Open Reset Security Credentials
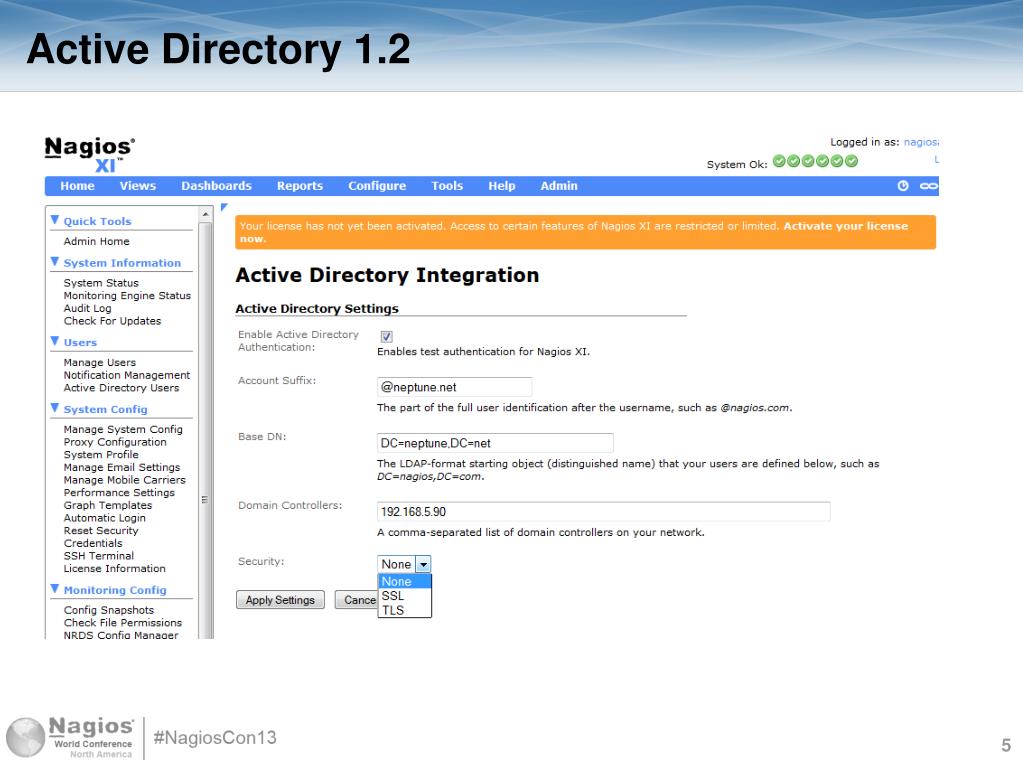The height and width of the screenshot is (767, 1023). (101, 537)
